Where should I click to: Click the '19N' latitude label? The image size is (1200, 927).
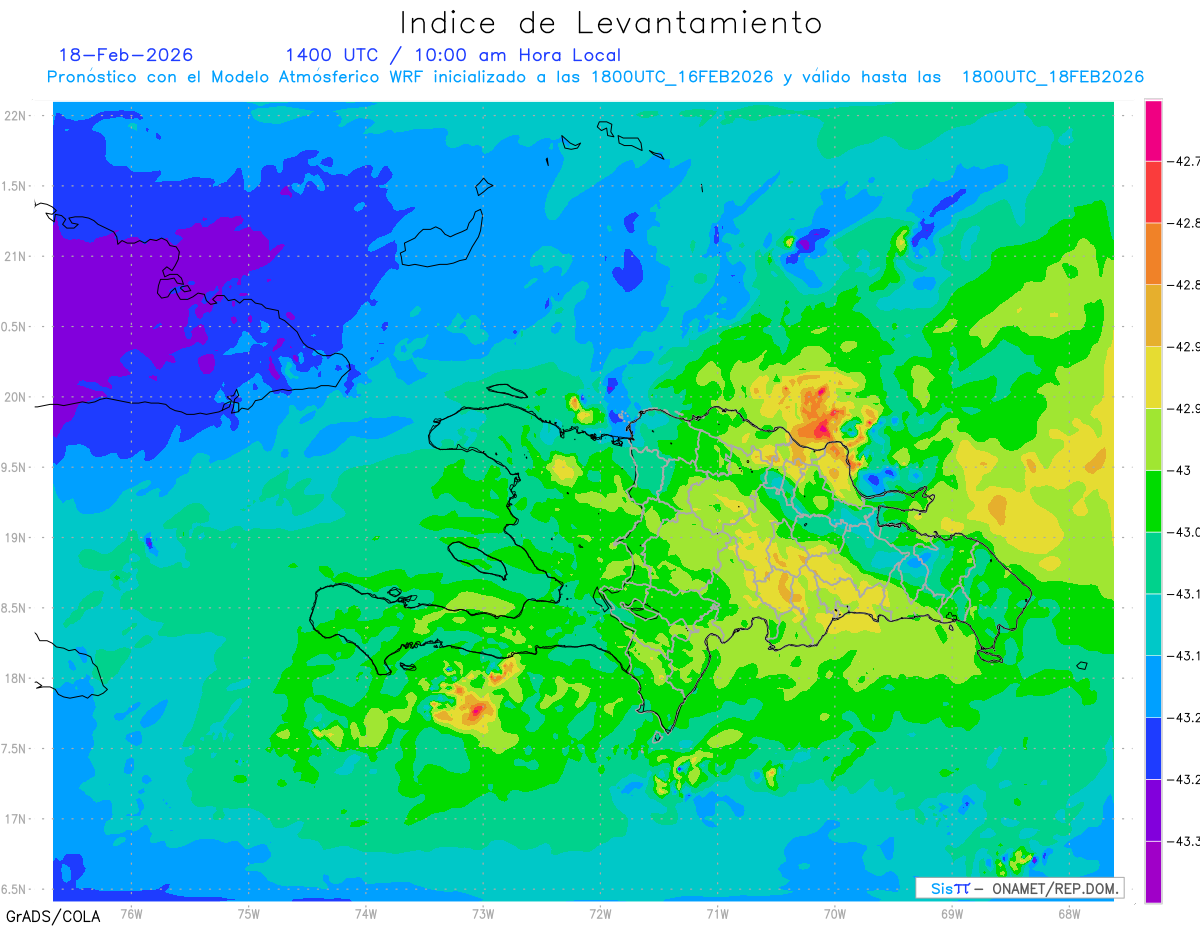17,538
